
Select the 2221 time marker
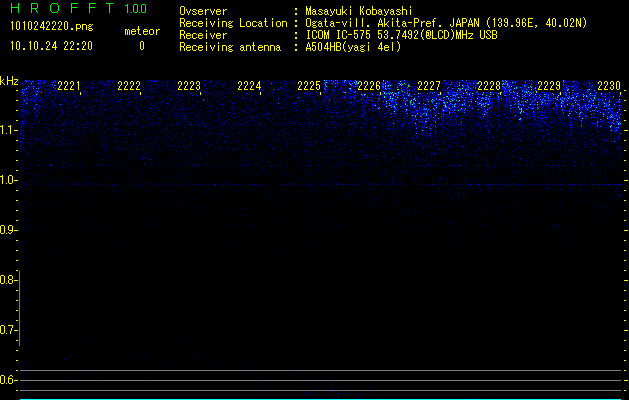(69, 86)
